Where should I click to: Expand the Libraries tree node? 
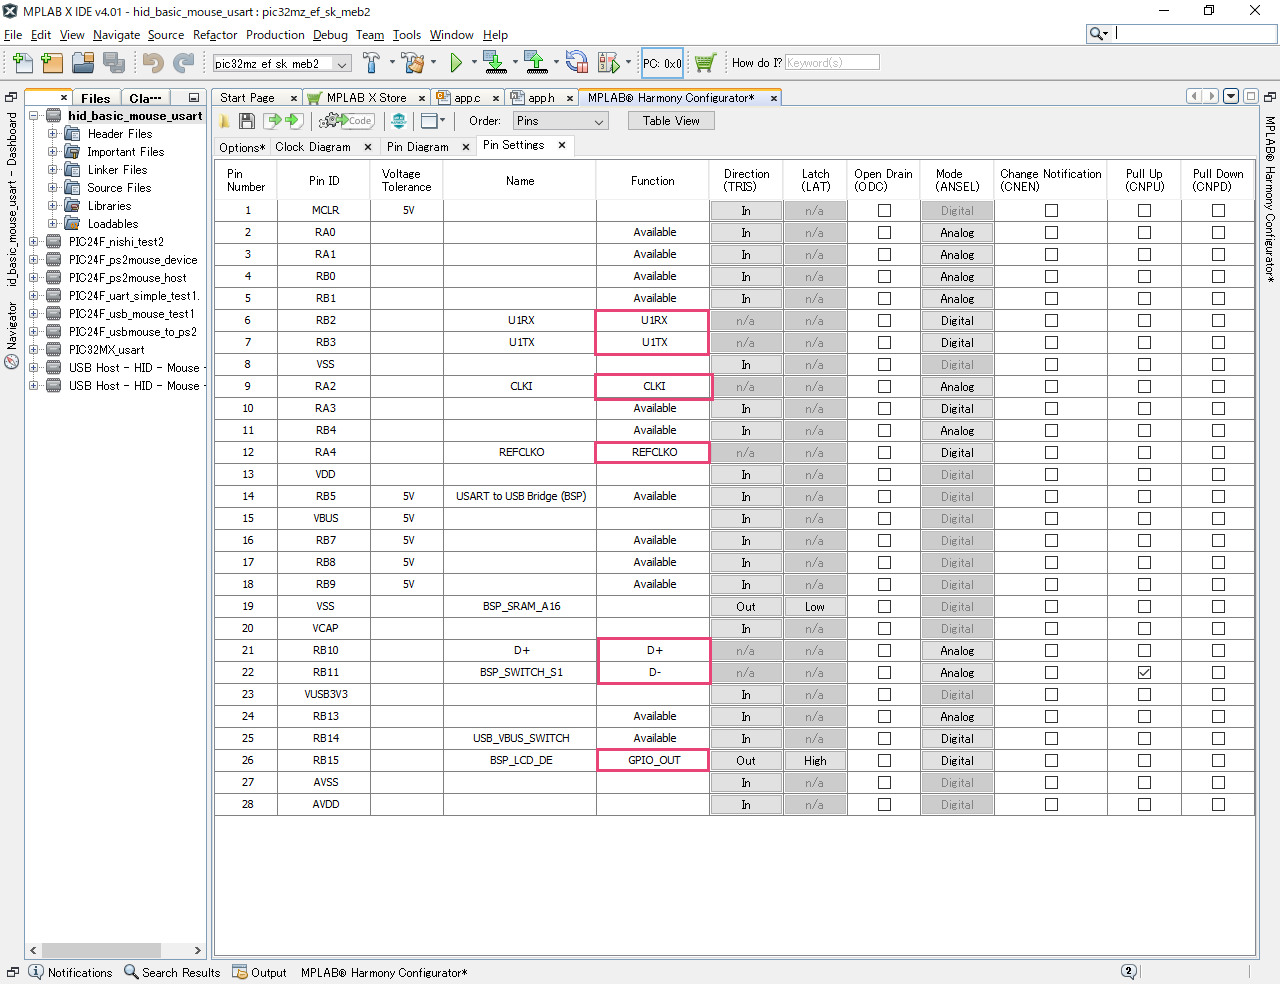point(53,205)
